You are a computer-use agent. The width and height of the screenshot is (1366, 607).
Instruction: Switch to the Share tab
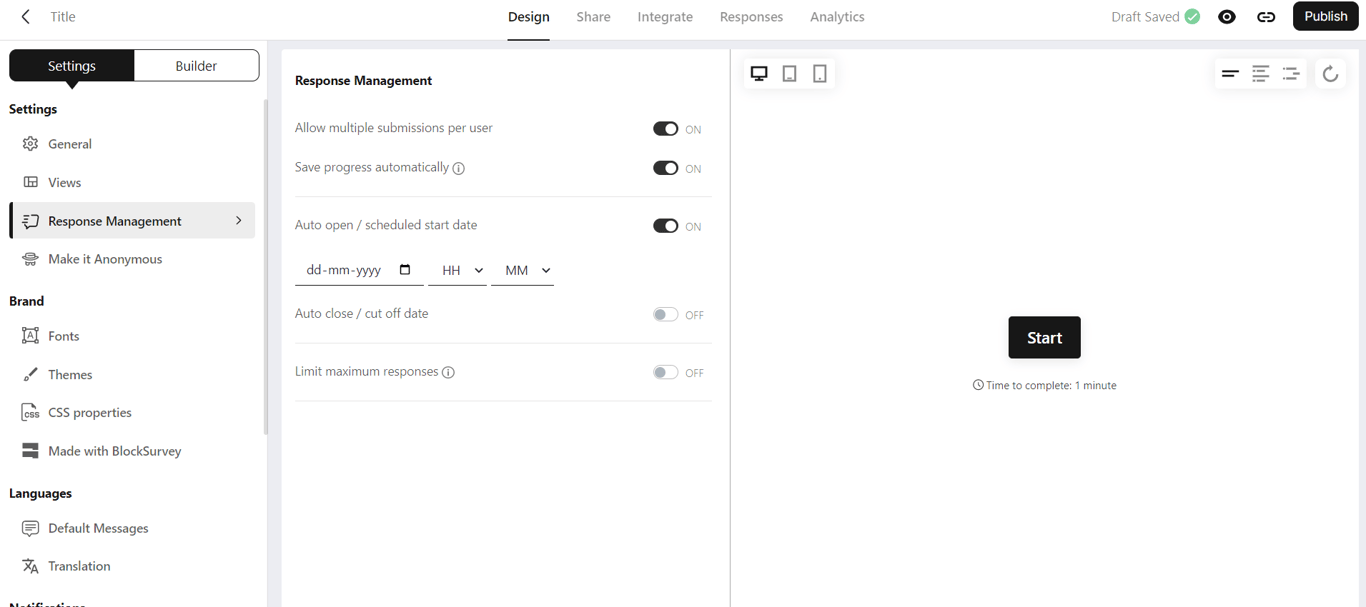[x=593, y=17]
